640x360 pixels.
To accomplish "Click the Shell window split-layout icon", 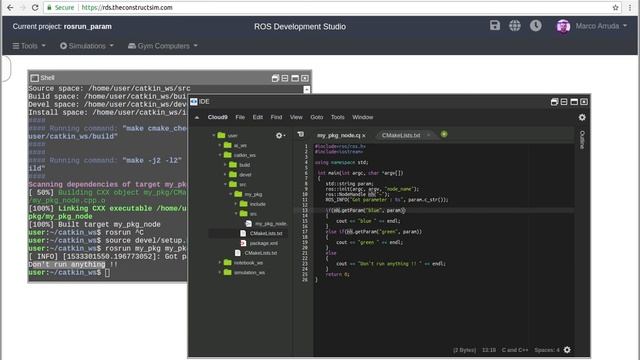I will [x=285, y=78].
